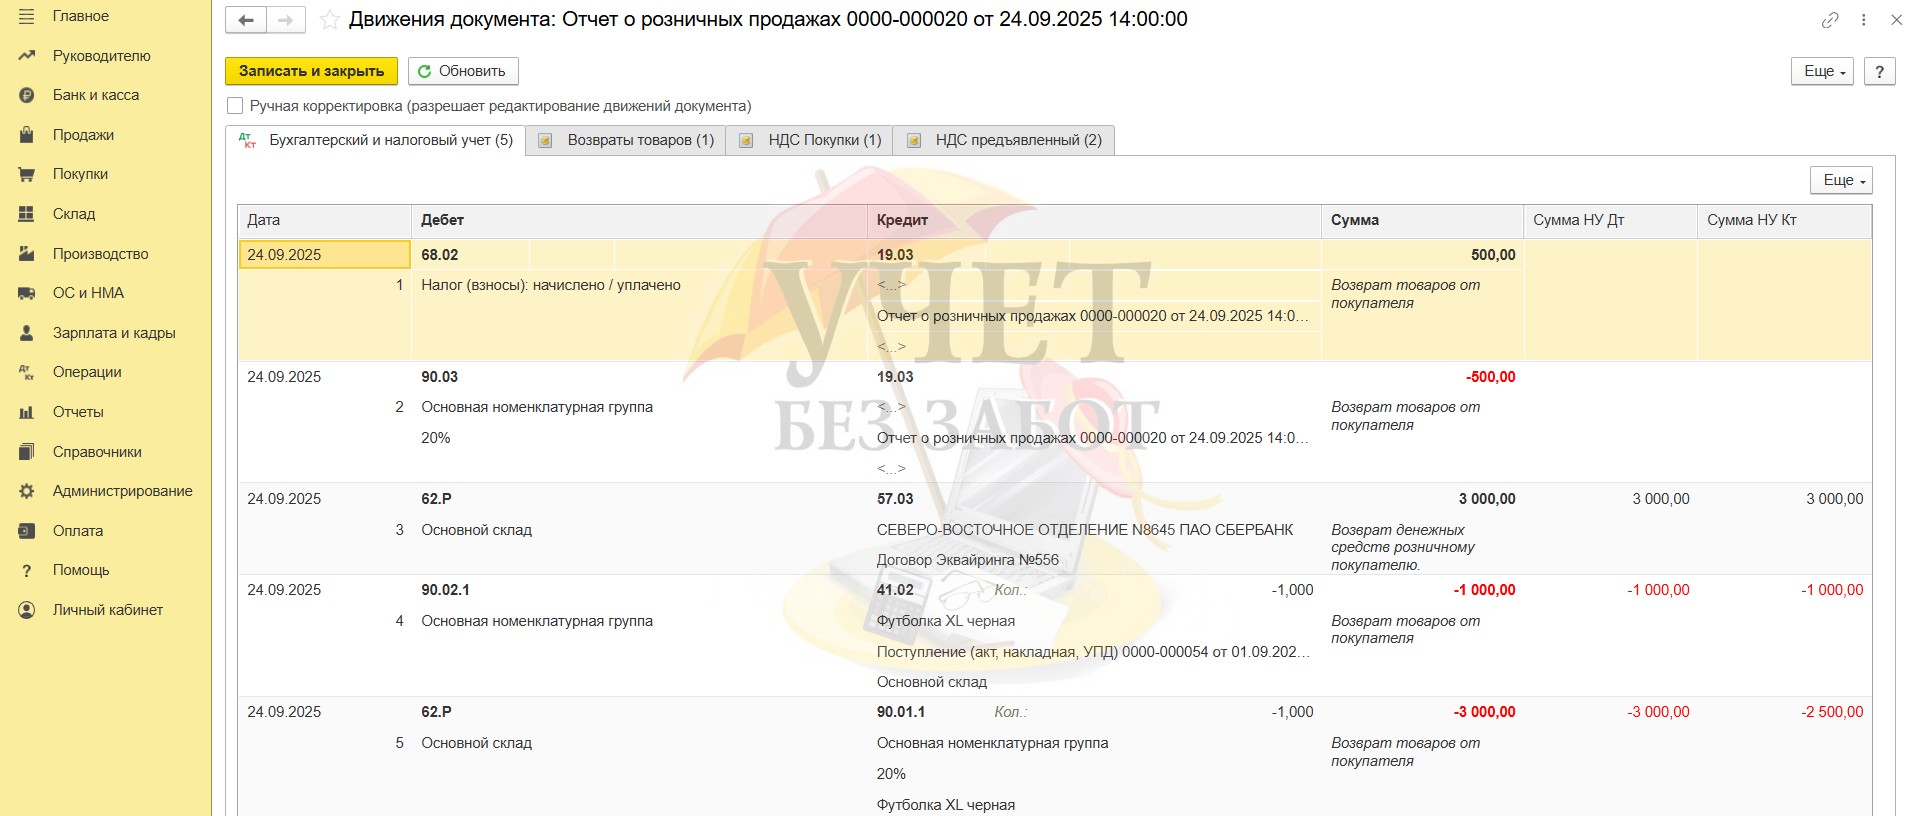This screenshot has height=816, width=1920.
Task: Click the Личный кабинет user icon
Action: tap(27, 610)
